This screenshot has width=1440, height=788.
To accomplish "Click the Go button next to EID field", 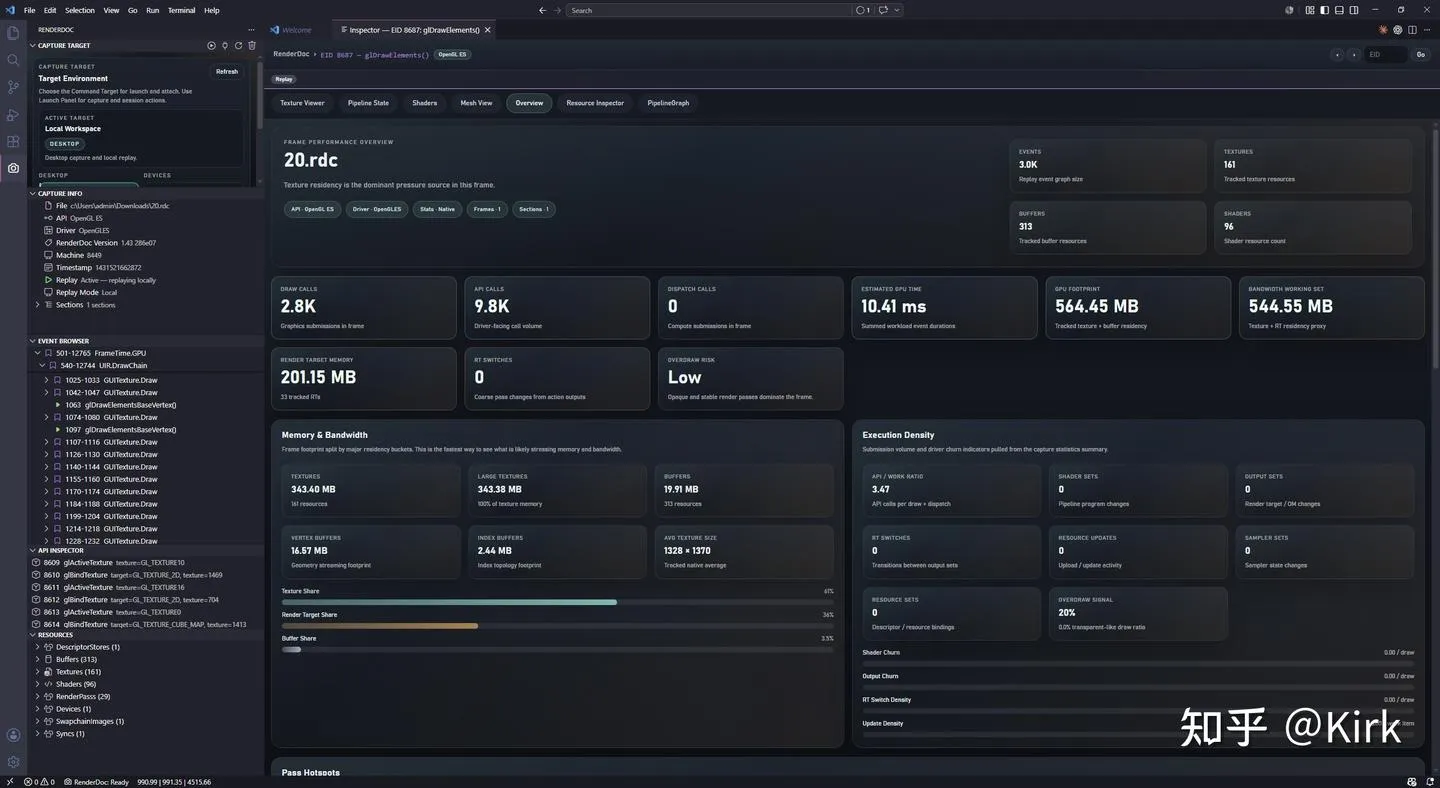I will [1420, 54].
